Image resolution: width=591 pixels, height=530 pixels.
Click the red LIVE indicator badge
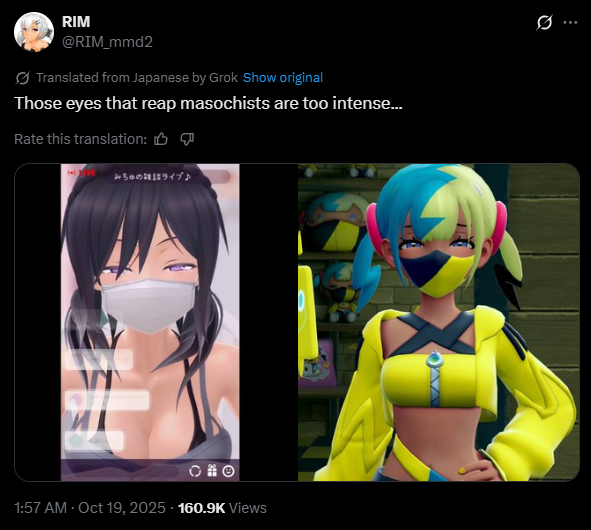pos(81,173)
